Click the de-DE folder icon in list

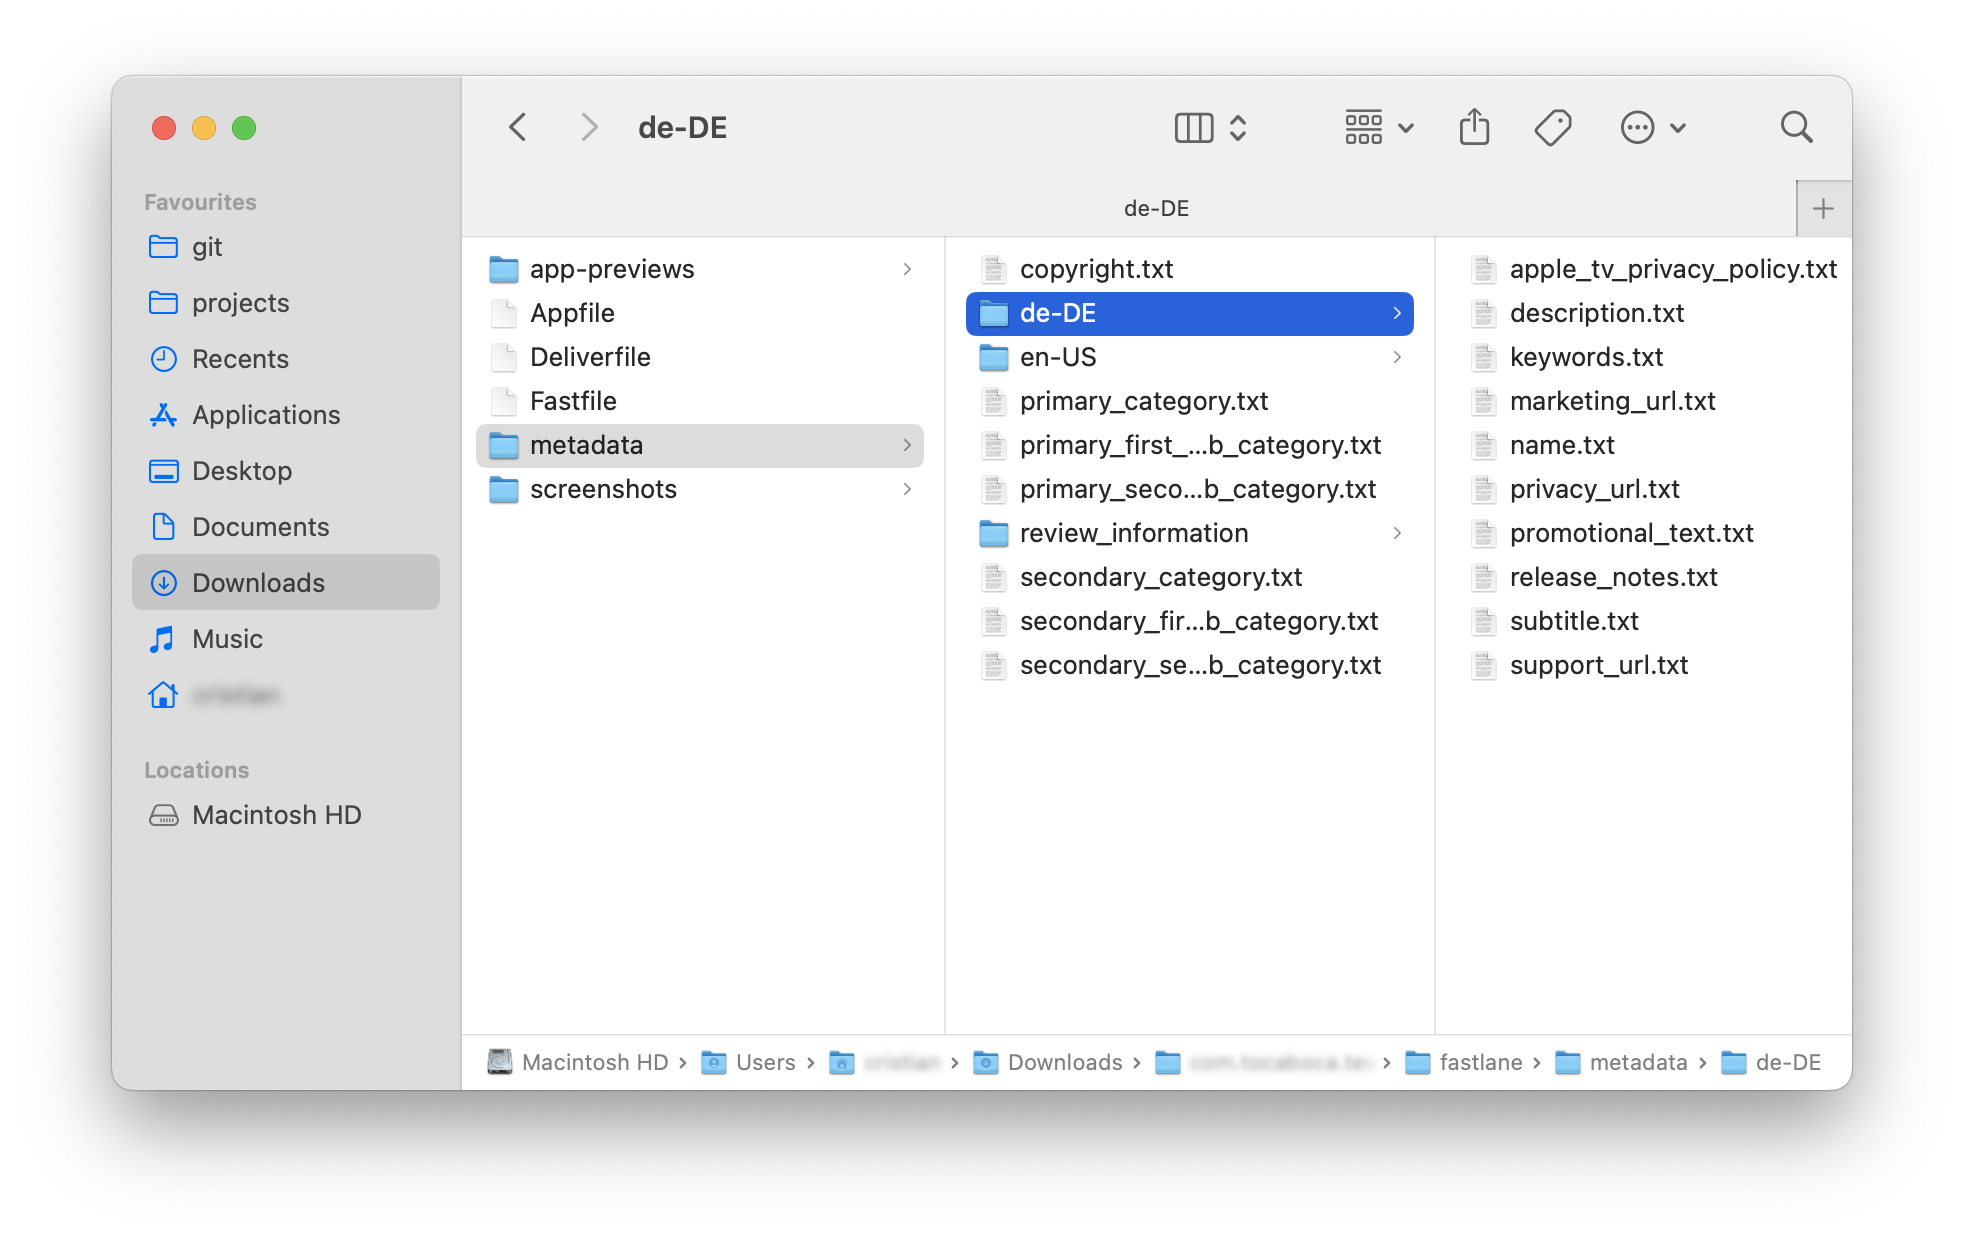[x=993, y=314]
